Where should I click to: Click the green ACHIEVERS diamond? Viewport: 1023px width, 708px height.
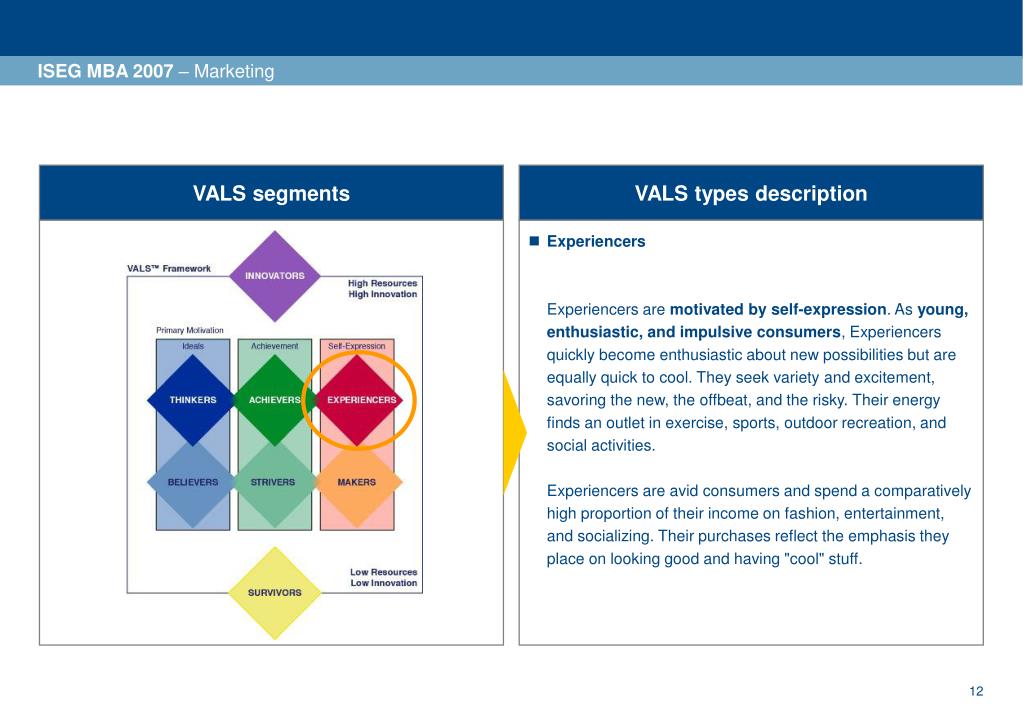tap(275, 400)
